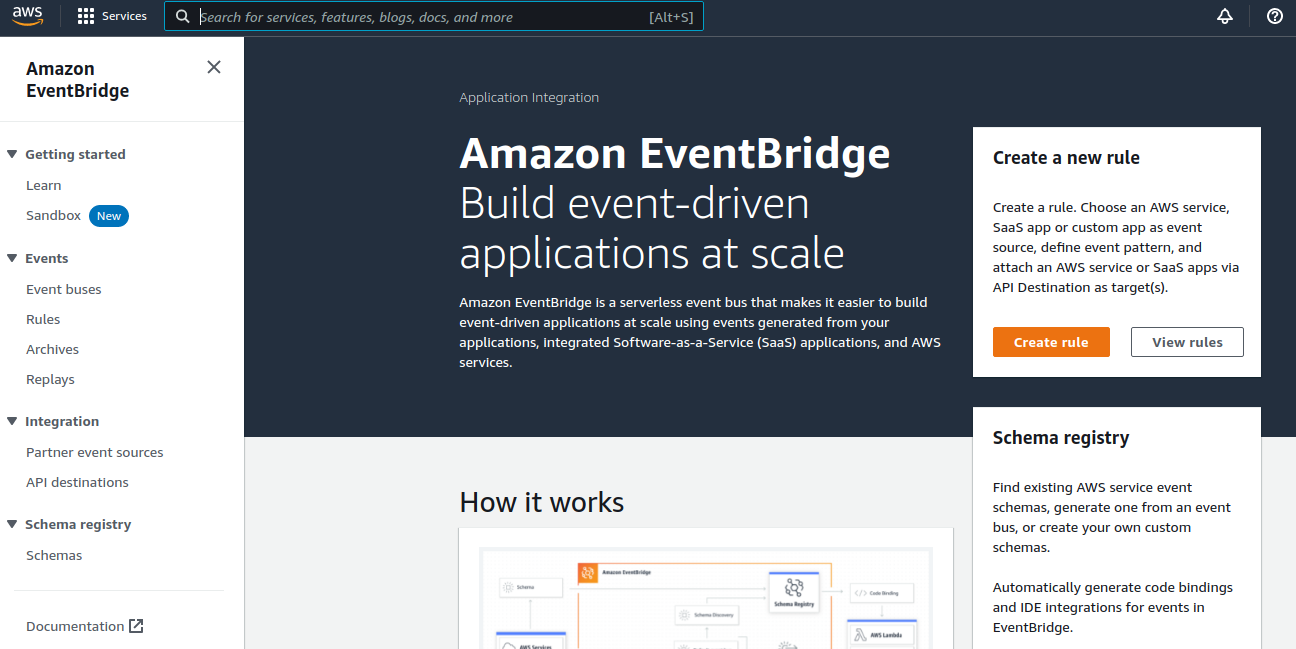Open the Sandbox page
The image size is (1296, 649).
tap(54, 215)
